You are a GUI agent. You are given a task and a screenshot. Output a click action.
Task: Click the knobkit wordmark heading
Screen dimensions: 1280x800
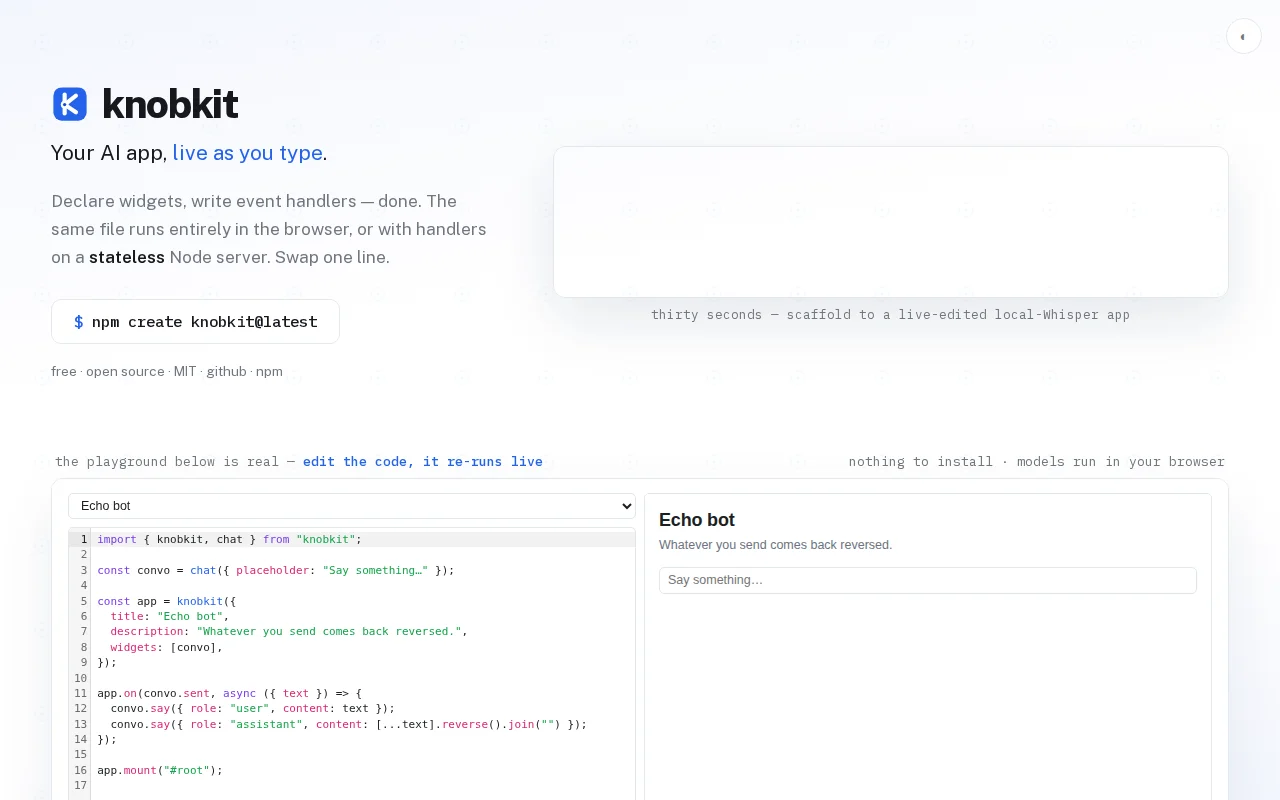point(170,104)
